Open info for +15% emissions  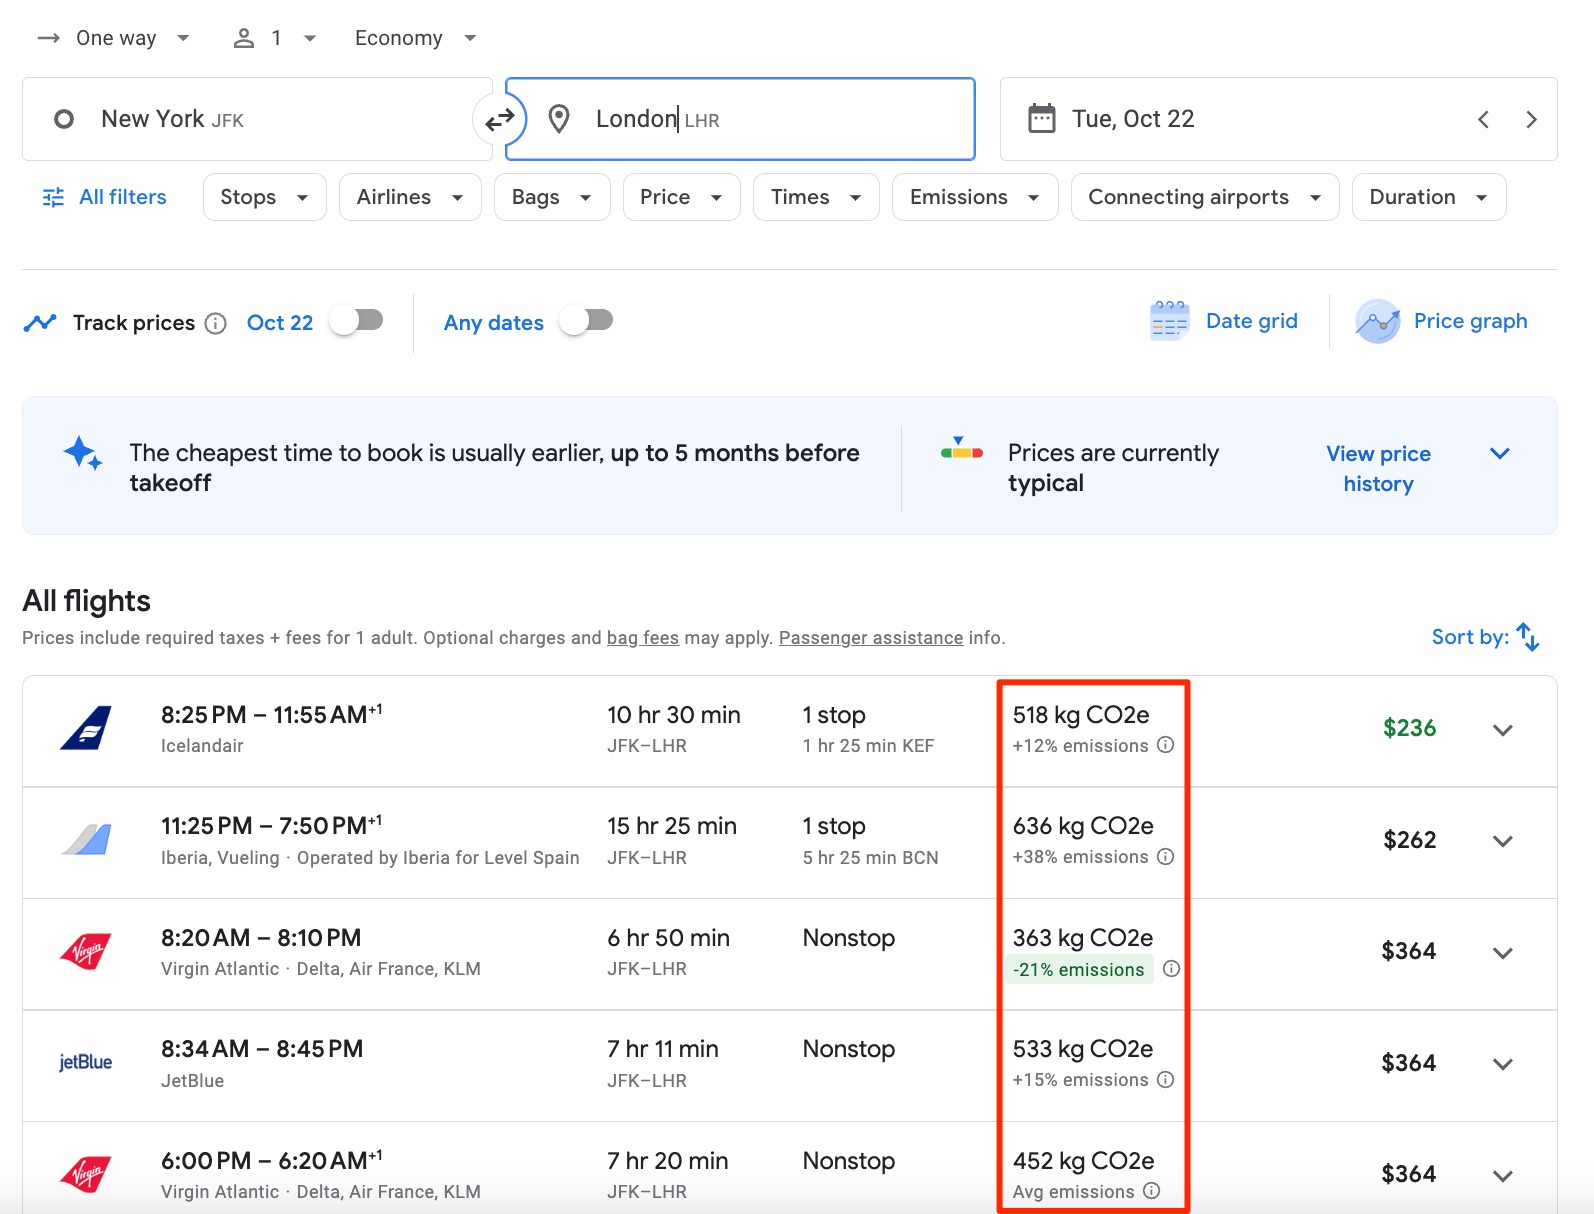coord(1165,1080)
